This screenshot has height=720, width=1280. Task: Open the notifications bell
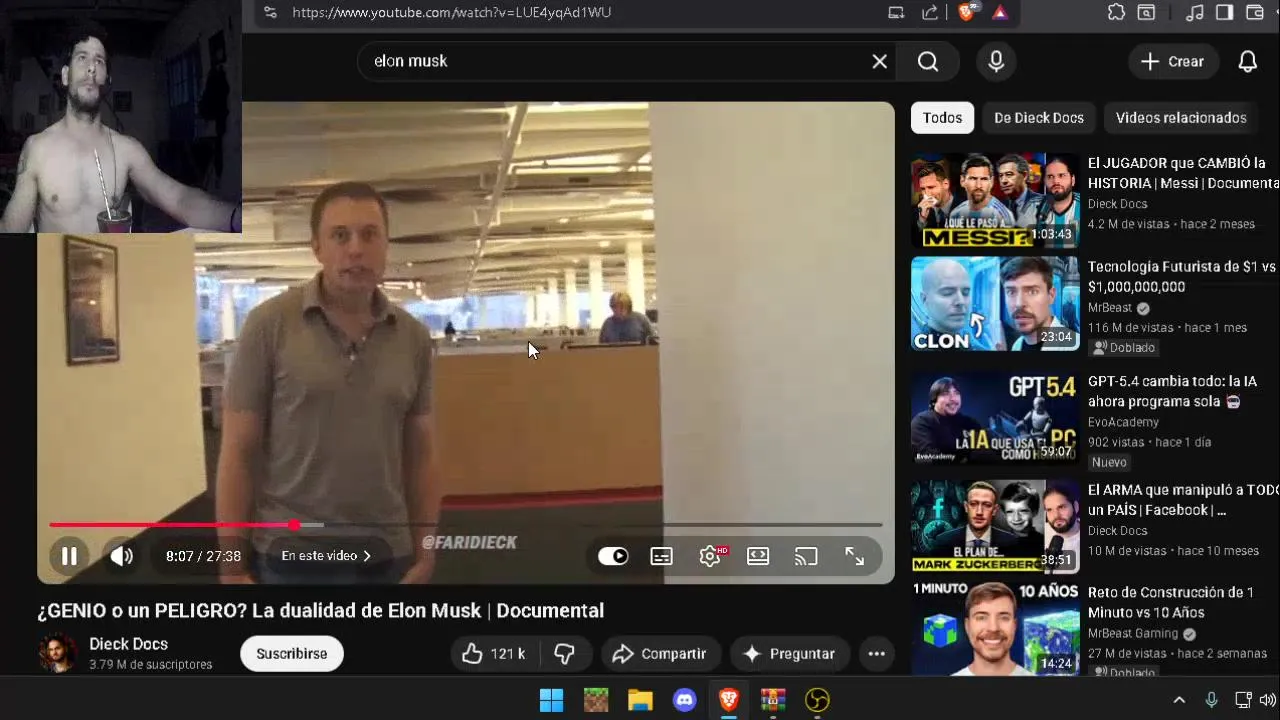[x=1248, y=62]
